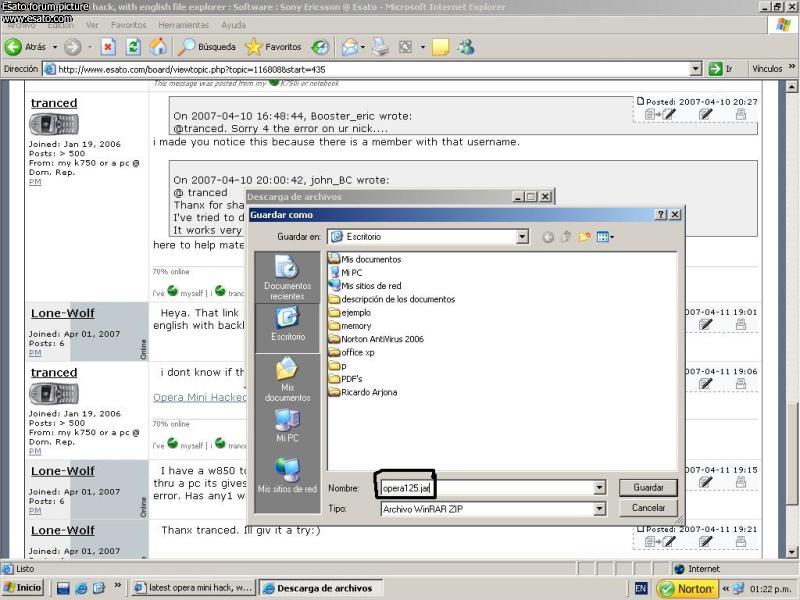Open Búsqueda search in the toolbar
The width and height of the screenshot is (800, 600).
pyautogui.click(x=207, y=47)
